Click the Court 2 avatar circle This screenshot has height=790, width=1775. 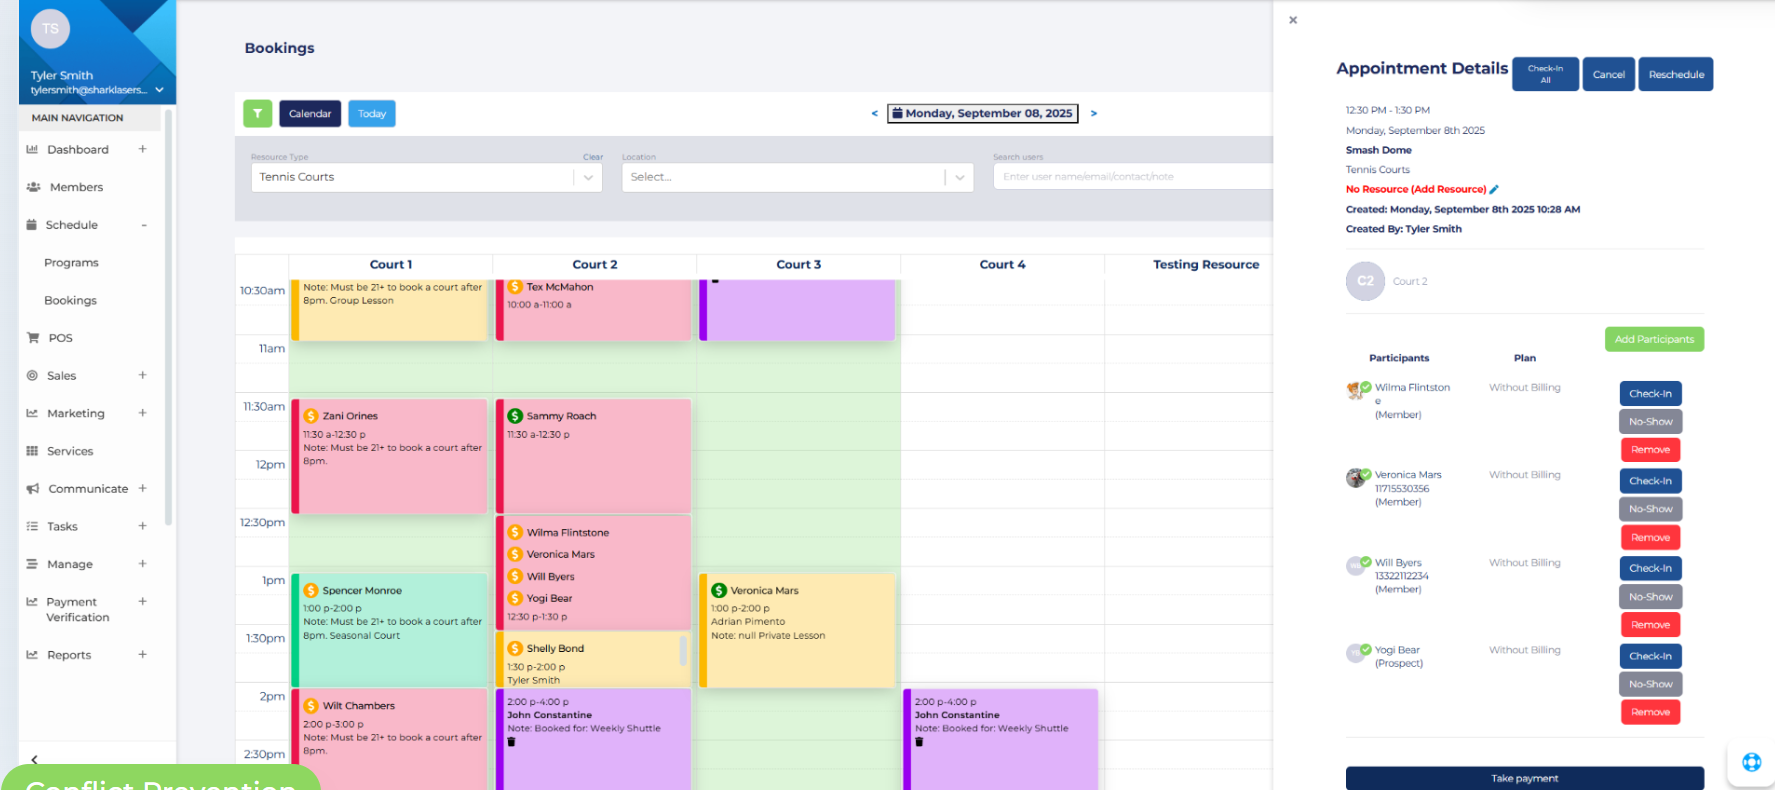tap(1365, 281)
